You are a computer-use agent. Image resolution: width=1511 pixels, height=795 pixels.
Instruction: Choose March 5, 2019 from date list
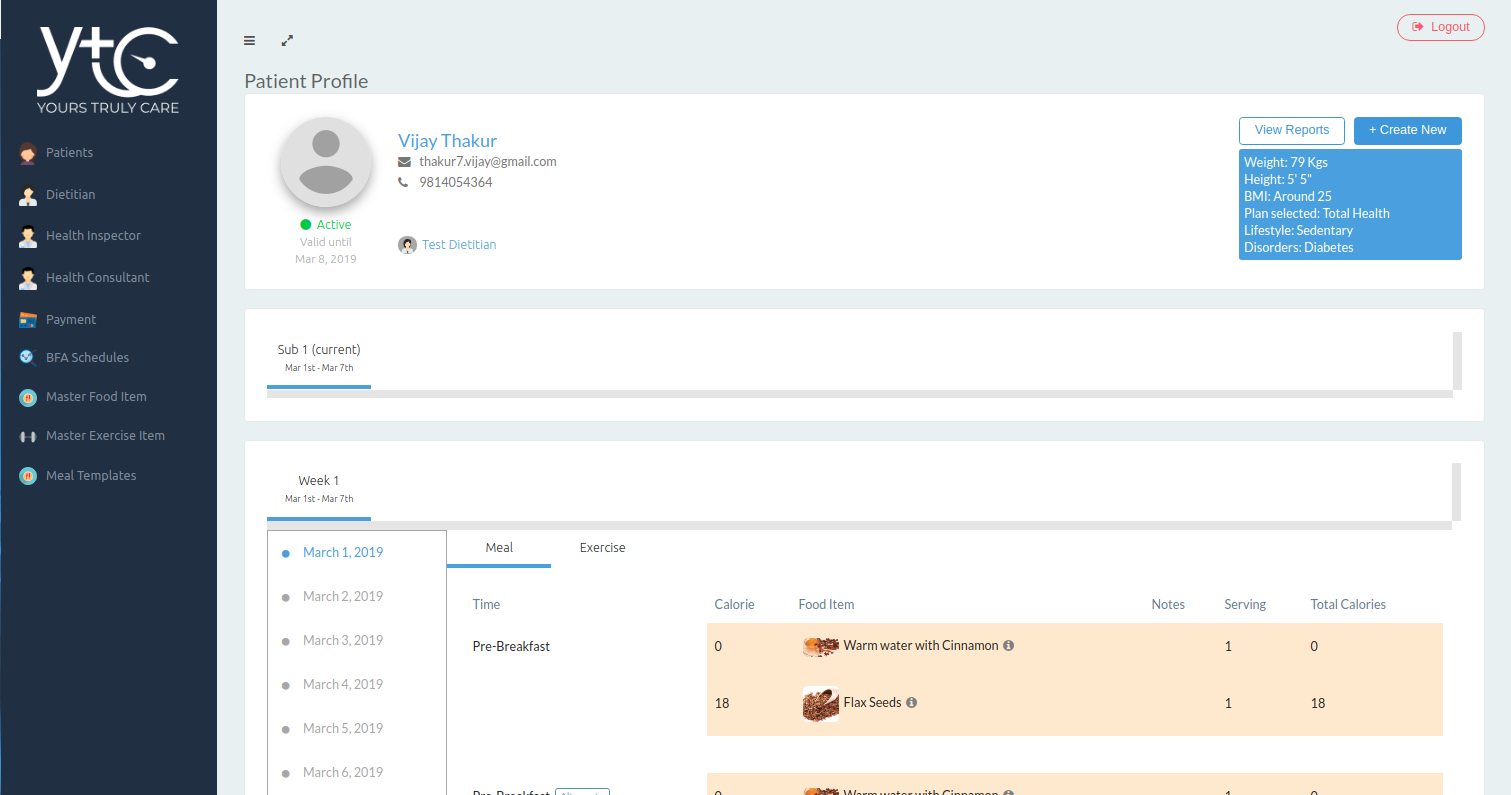tap(342, 729)
